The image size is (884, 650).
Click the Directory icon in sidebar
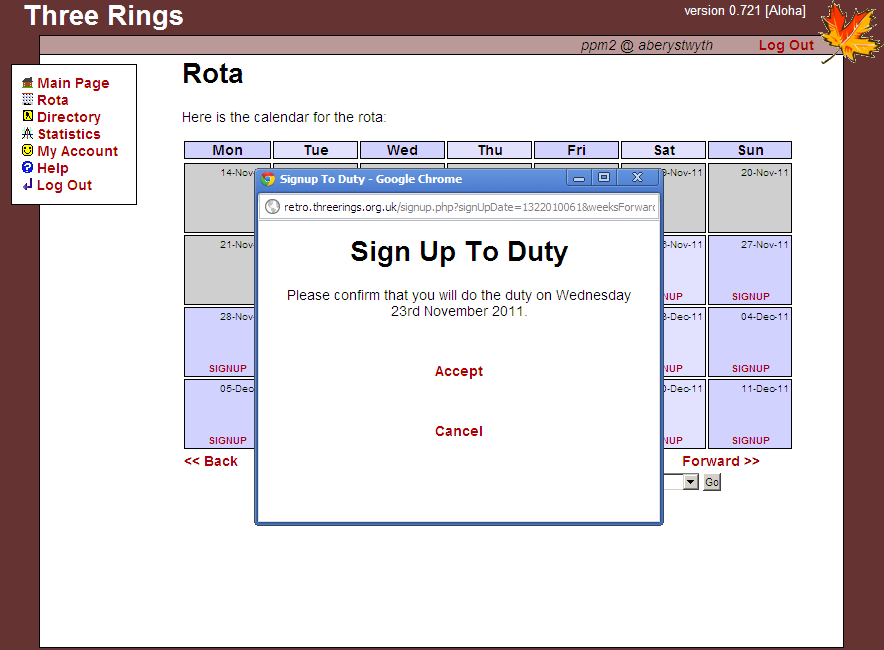pos(28,117)
